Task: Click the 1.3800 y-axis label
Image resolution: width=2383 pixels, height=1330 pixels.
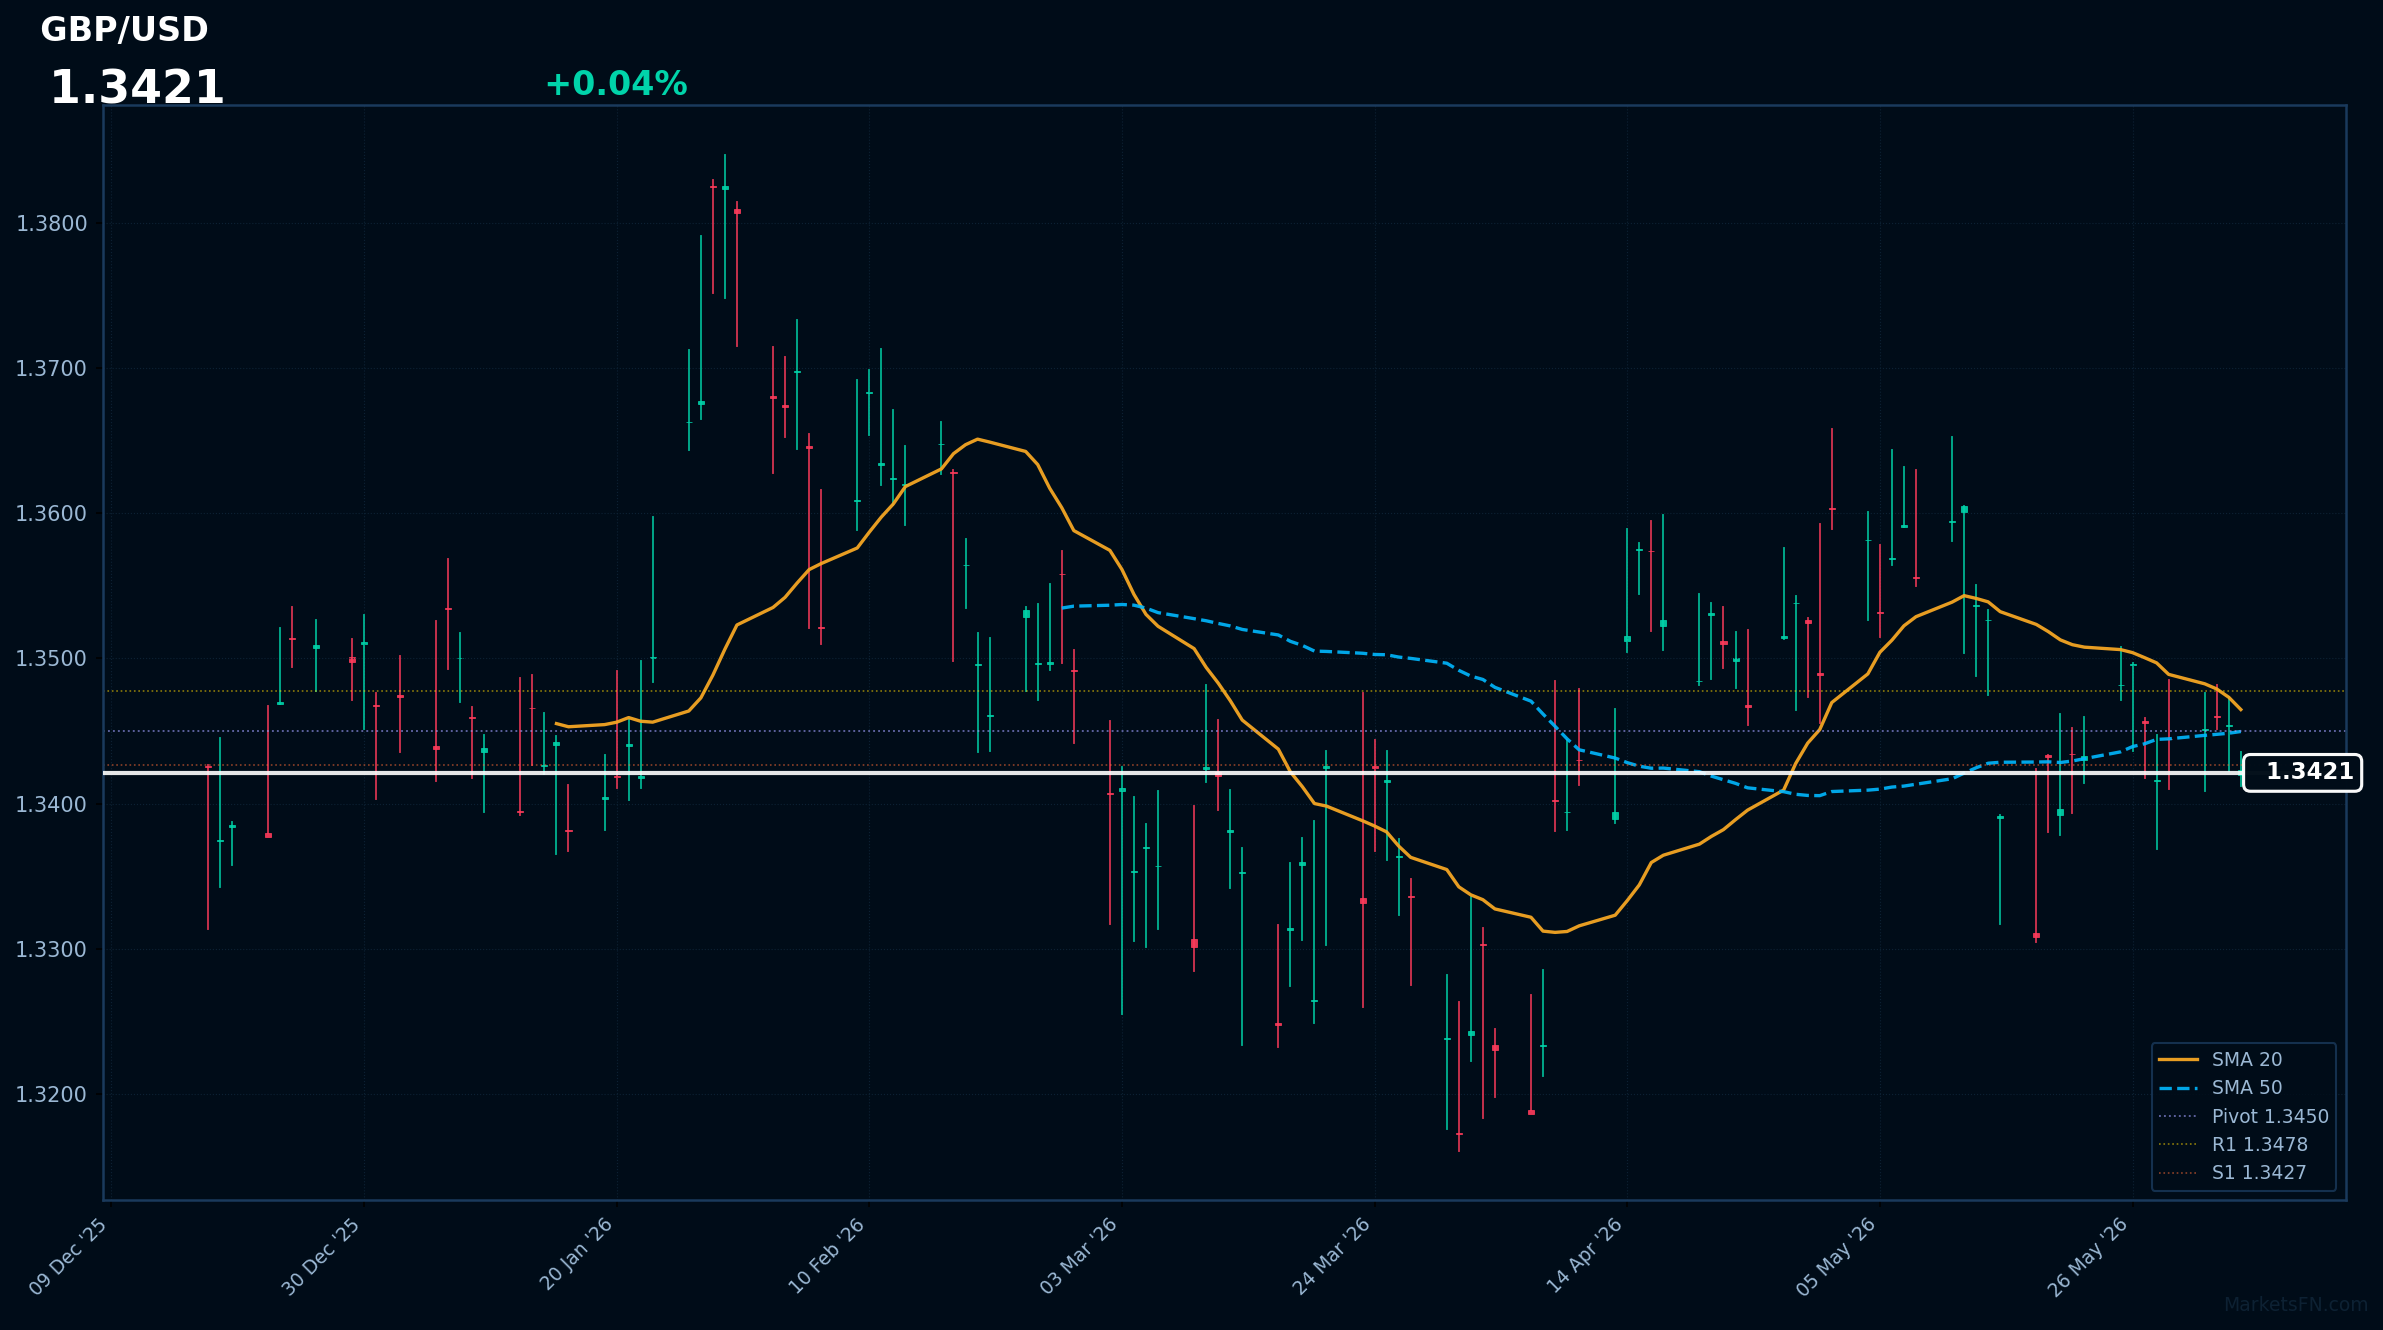Action: 52,224
